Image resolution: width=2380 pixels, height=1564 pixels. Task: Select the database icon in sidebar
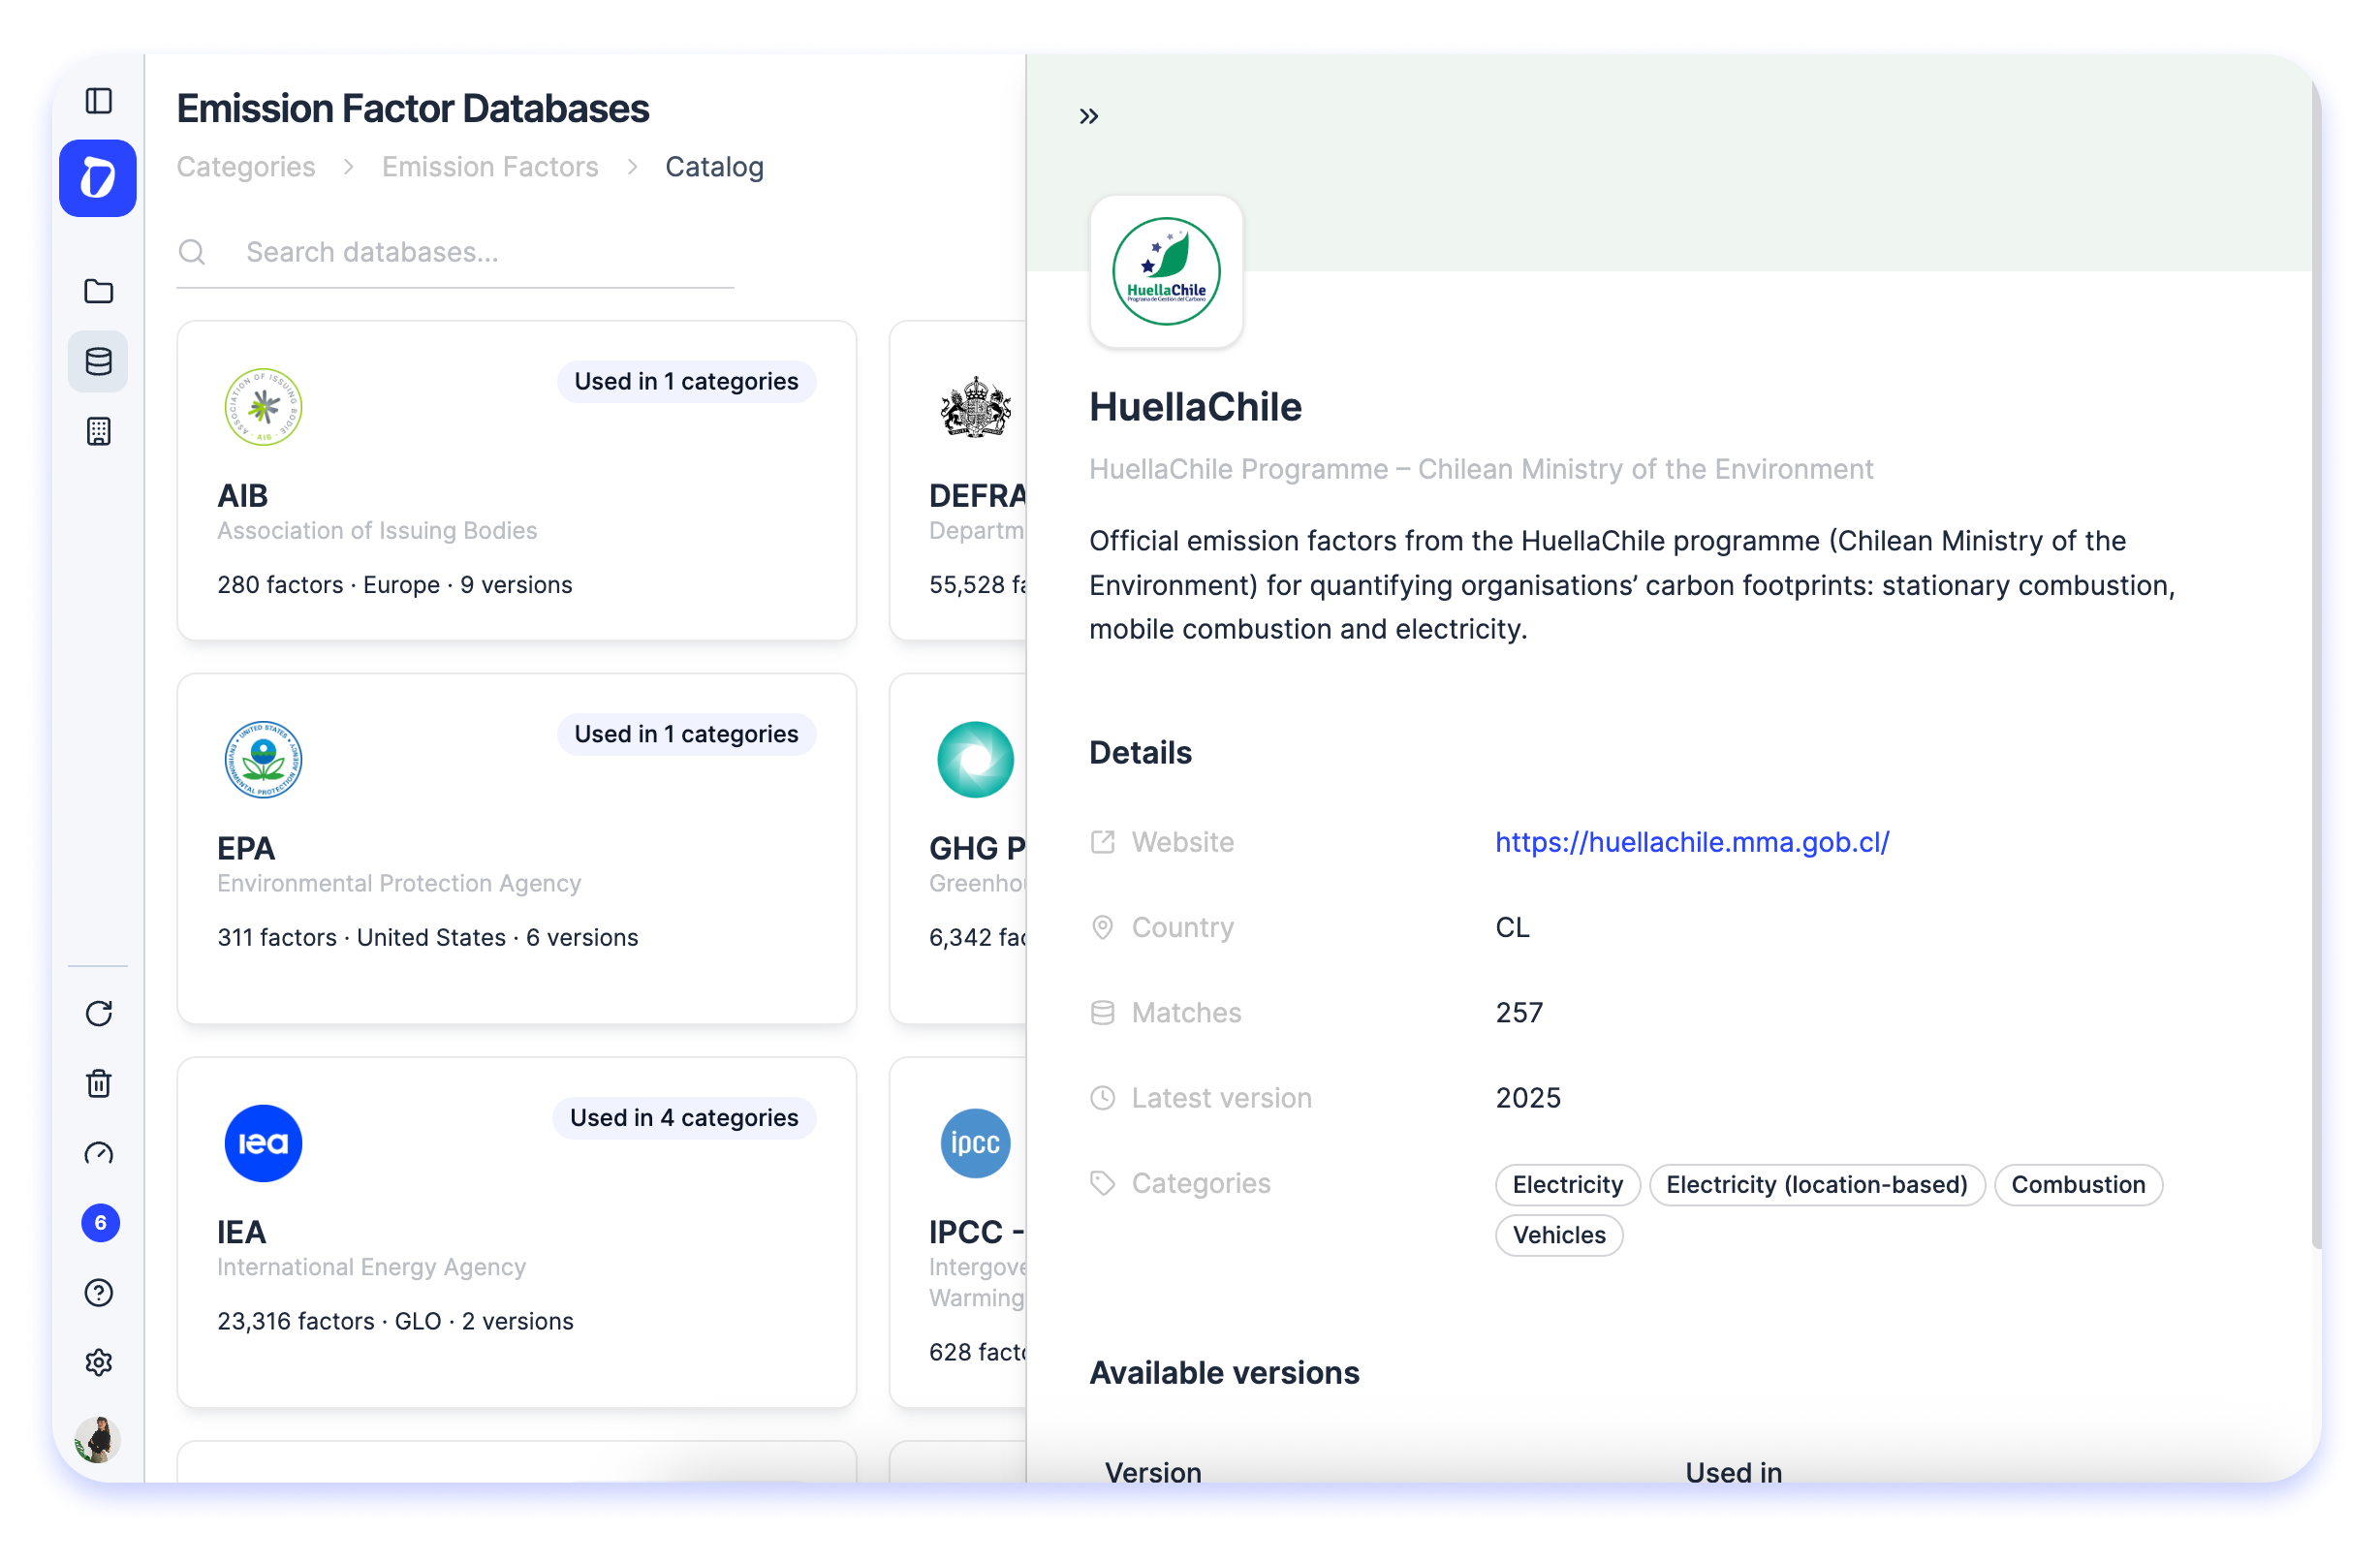point(99,362)
